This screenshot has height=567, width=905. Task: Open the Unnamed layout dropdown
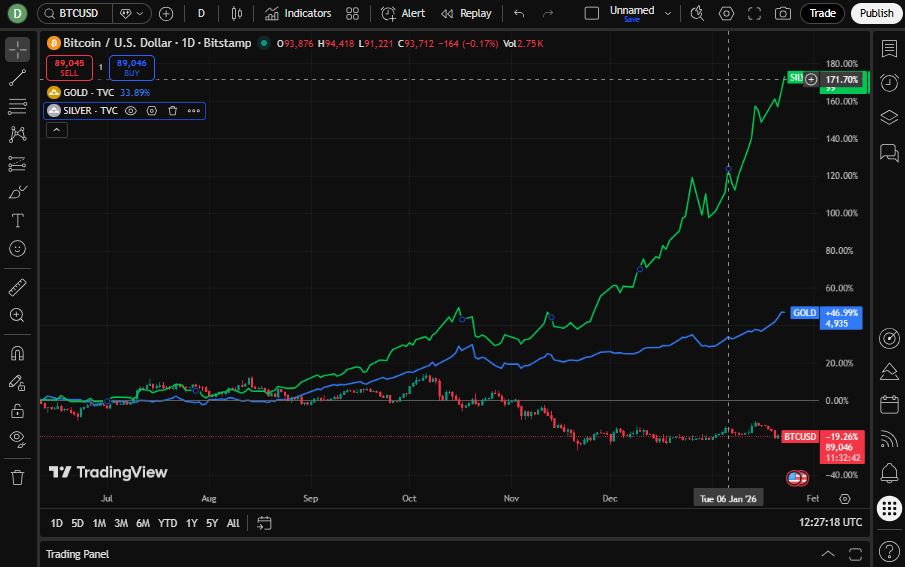668,13
